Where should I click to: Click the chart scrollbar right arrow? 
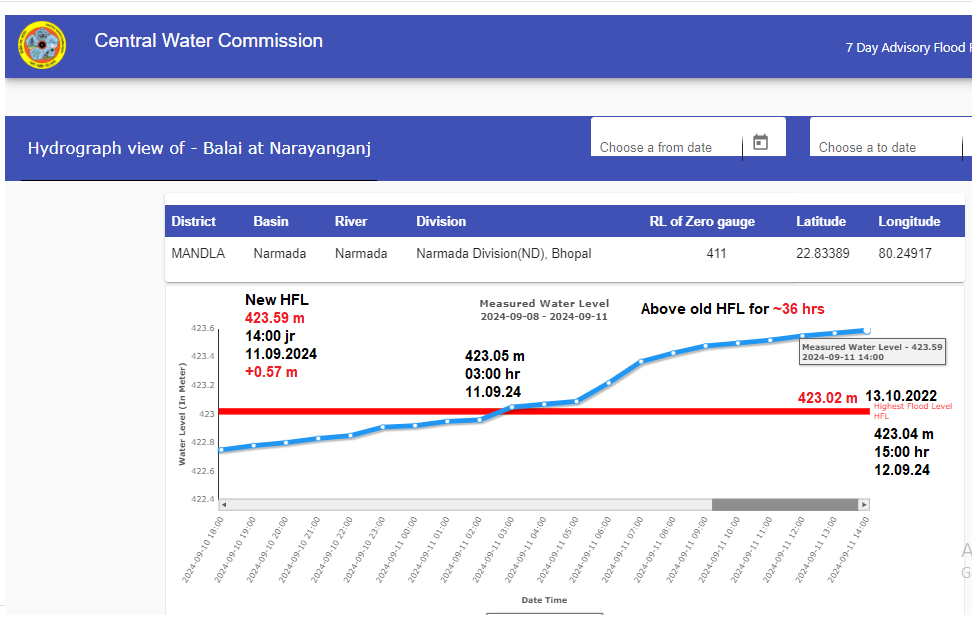(863, 505)
